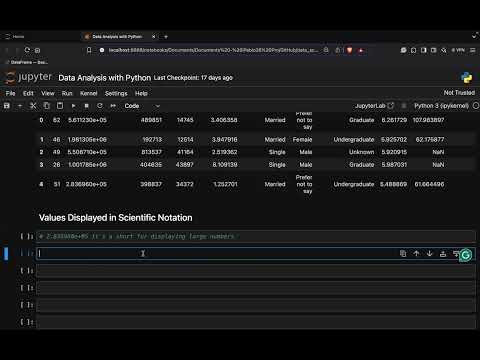Screen dimensions: 480x360
Task: Click the empty cell below the active cell
Action: click(256, 271)
